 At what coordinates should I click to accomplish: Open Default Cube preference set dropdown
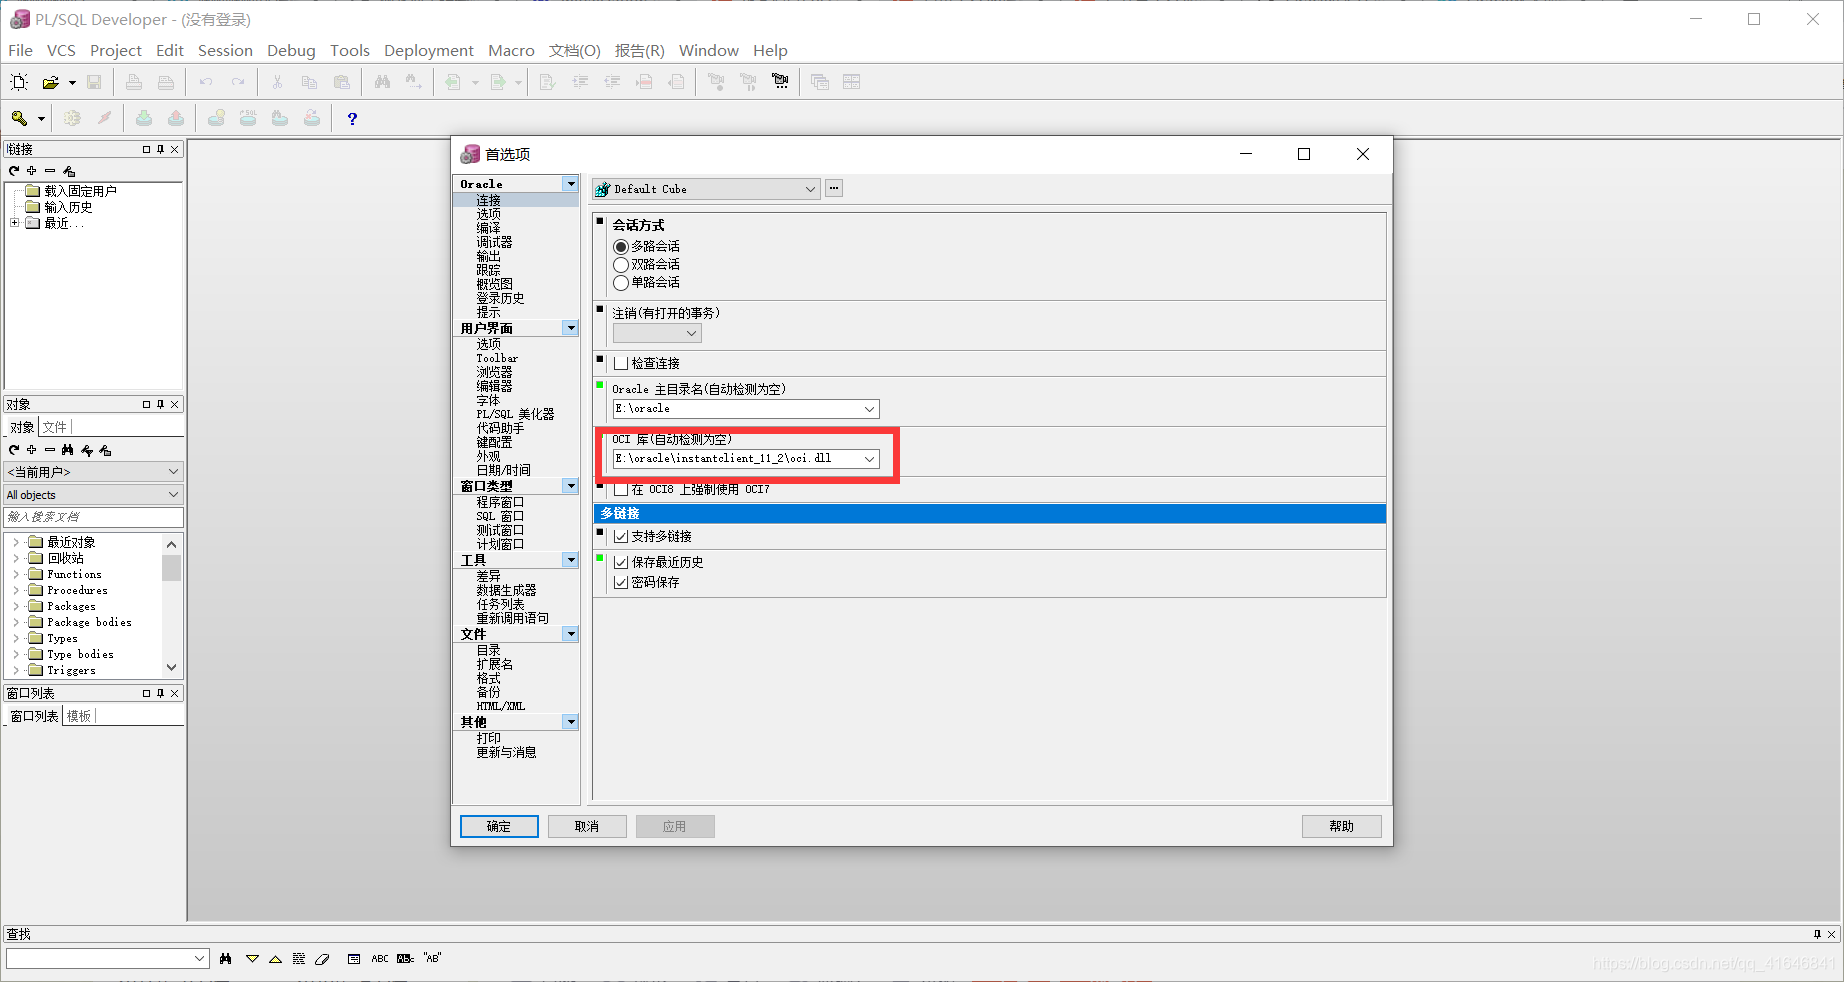pyautogui.click(x=810, y=189)
